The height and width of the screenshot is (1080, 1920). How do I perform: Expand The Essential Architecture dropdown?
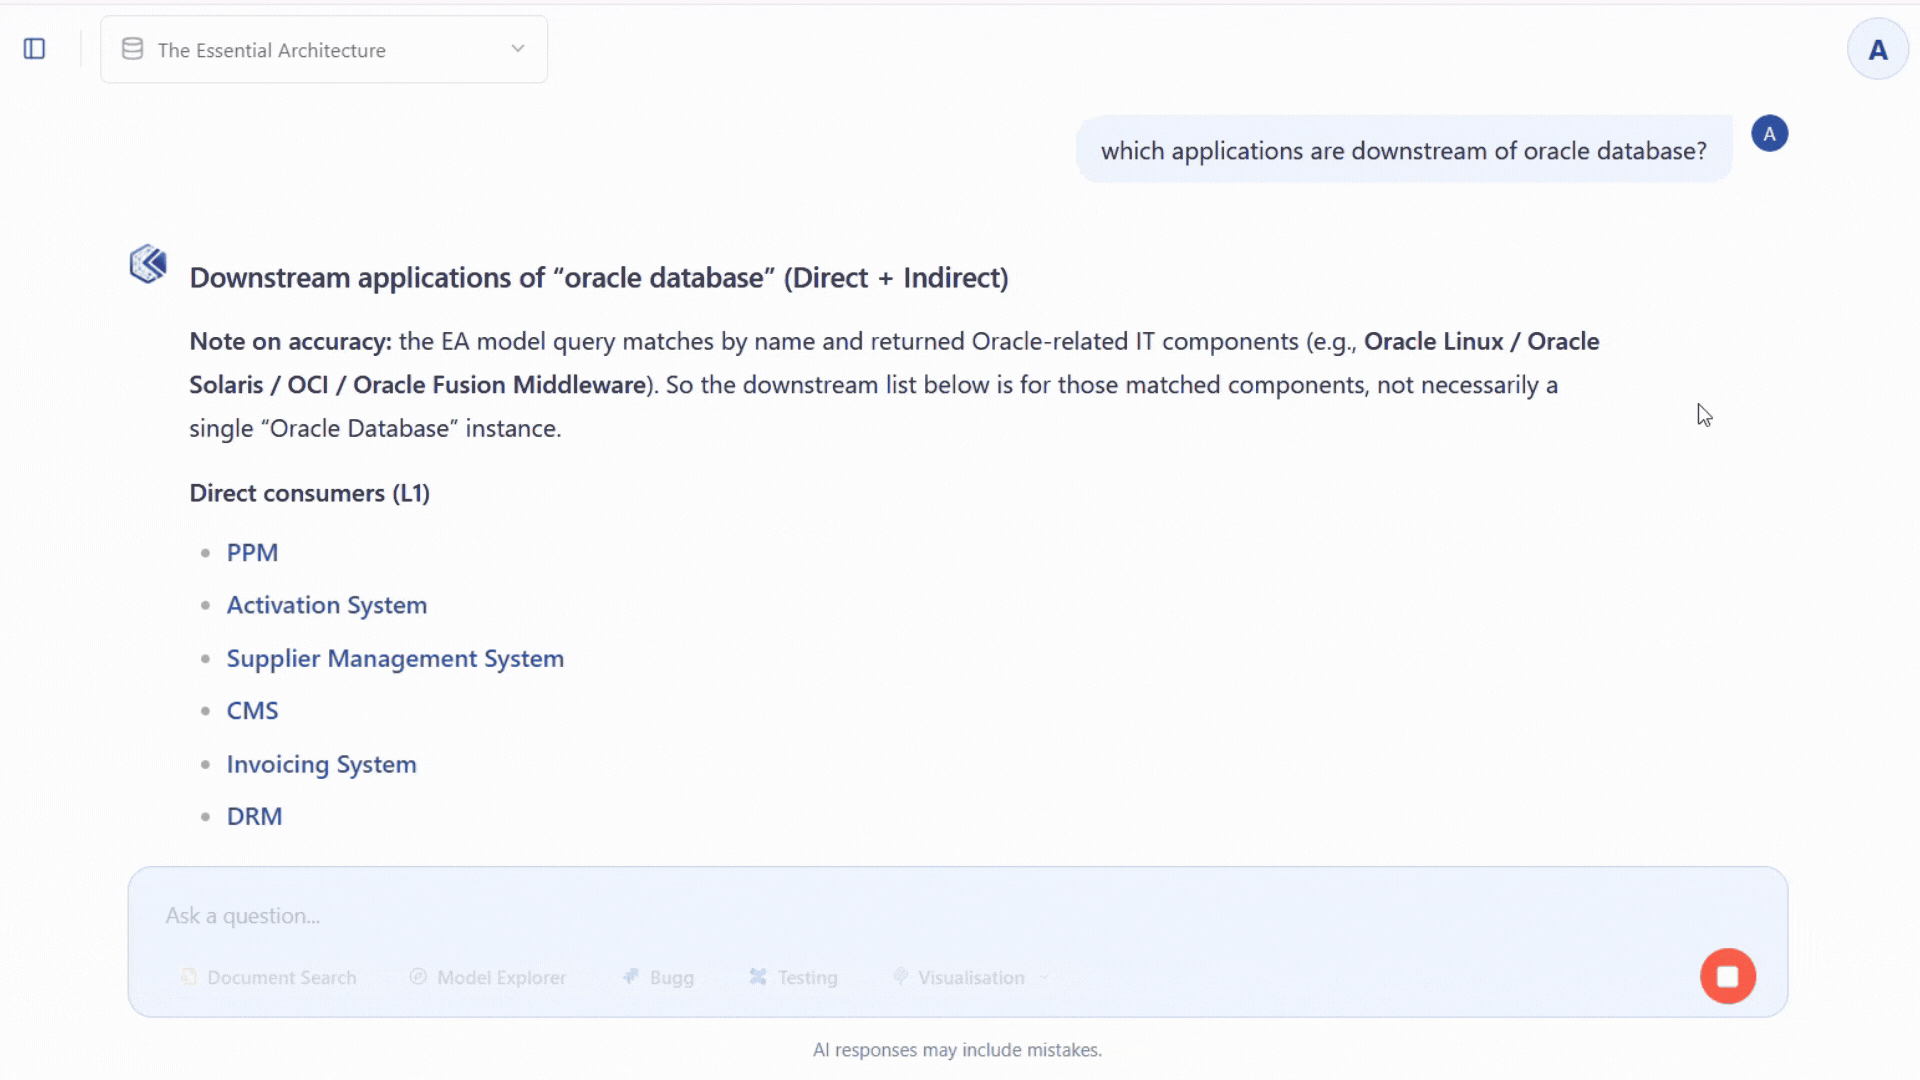pyautogui.click(x=324, y=49)
